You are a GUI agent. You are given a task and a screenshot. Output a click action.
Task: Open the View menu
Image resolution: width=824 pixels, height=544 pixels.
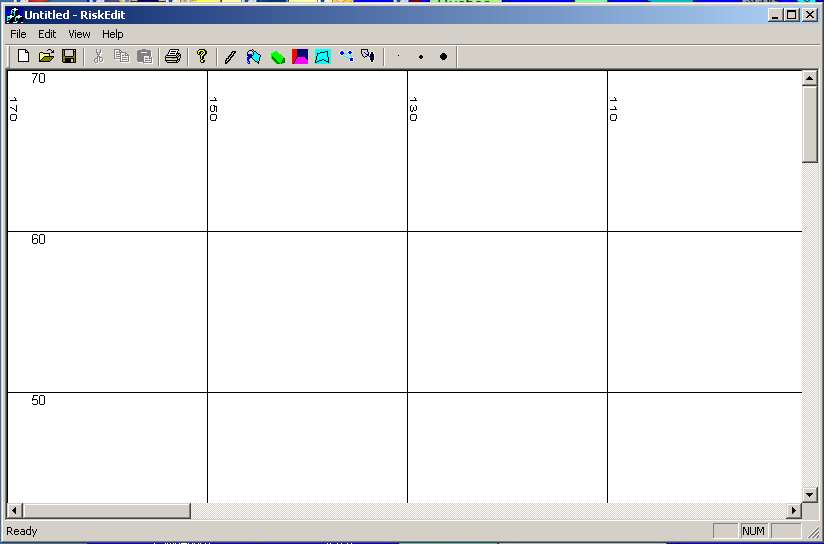click(x=79, y=34)
